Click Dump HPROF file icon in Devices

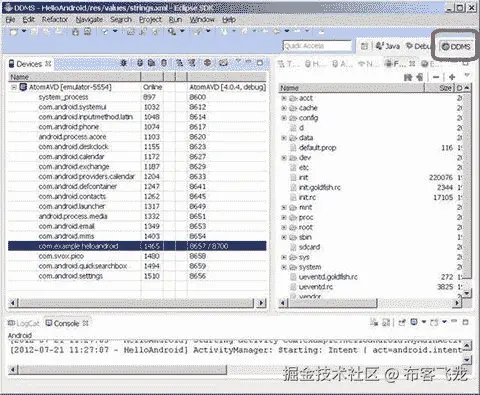[152, 63]
